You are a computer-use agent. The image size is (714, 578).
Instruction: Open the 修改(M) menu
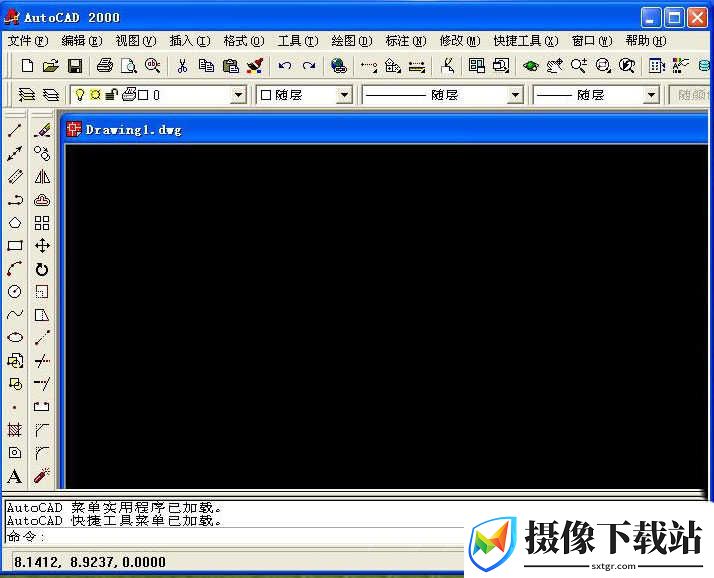(460, 41)
